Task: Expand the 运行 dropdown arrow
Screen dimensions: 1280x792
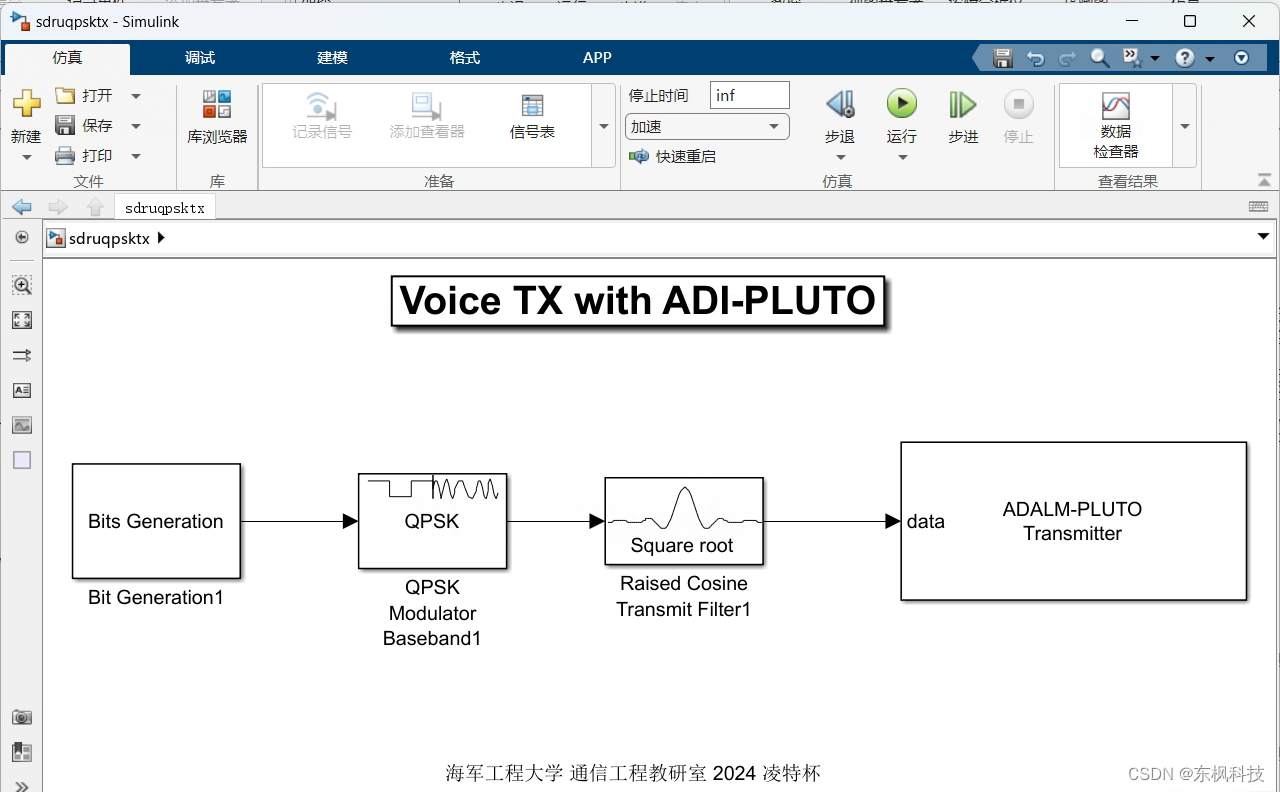Action: tap(902, 157)
